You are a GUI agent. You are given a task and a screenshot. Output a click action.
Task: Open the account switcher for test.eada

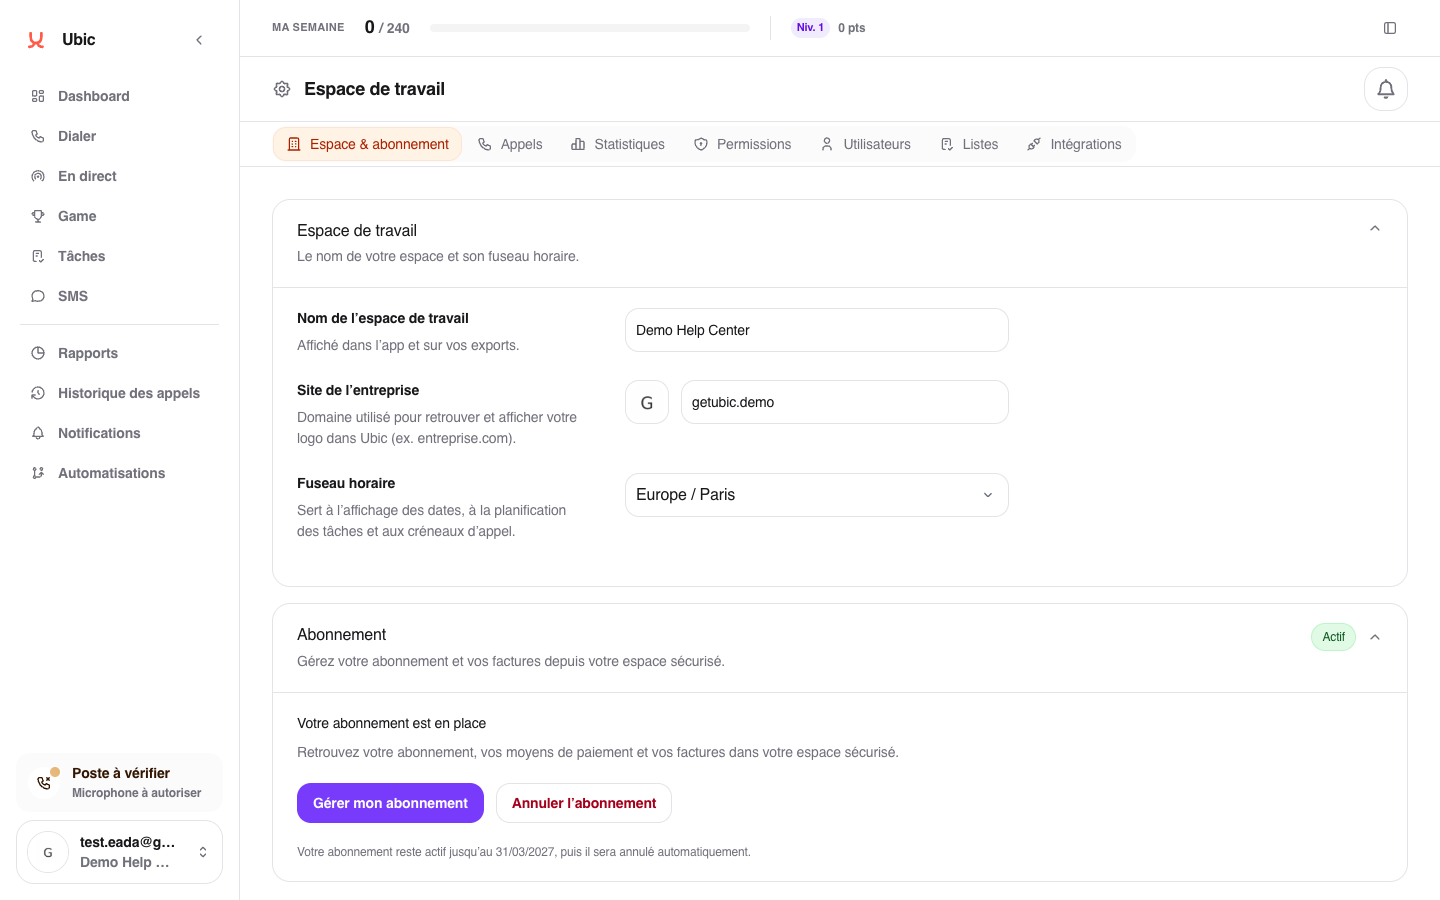pos(119,852)
